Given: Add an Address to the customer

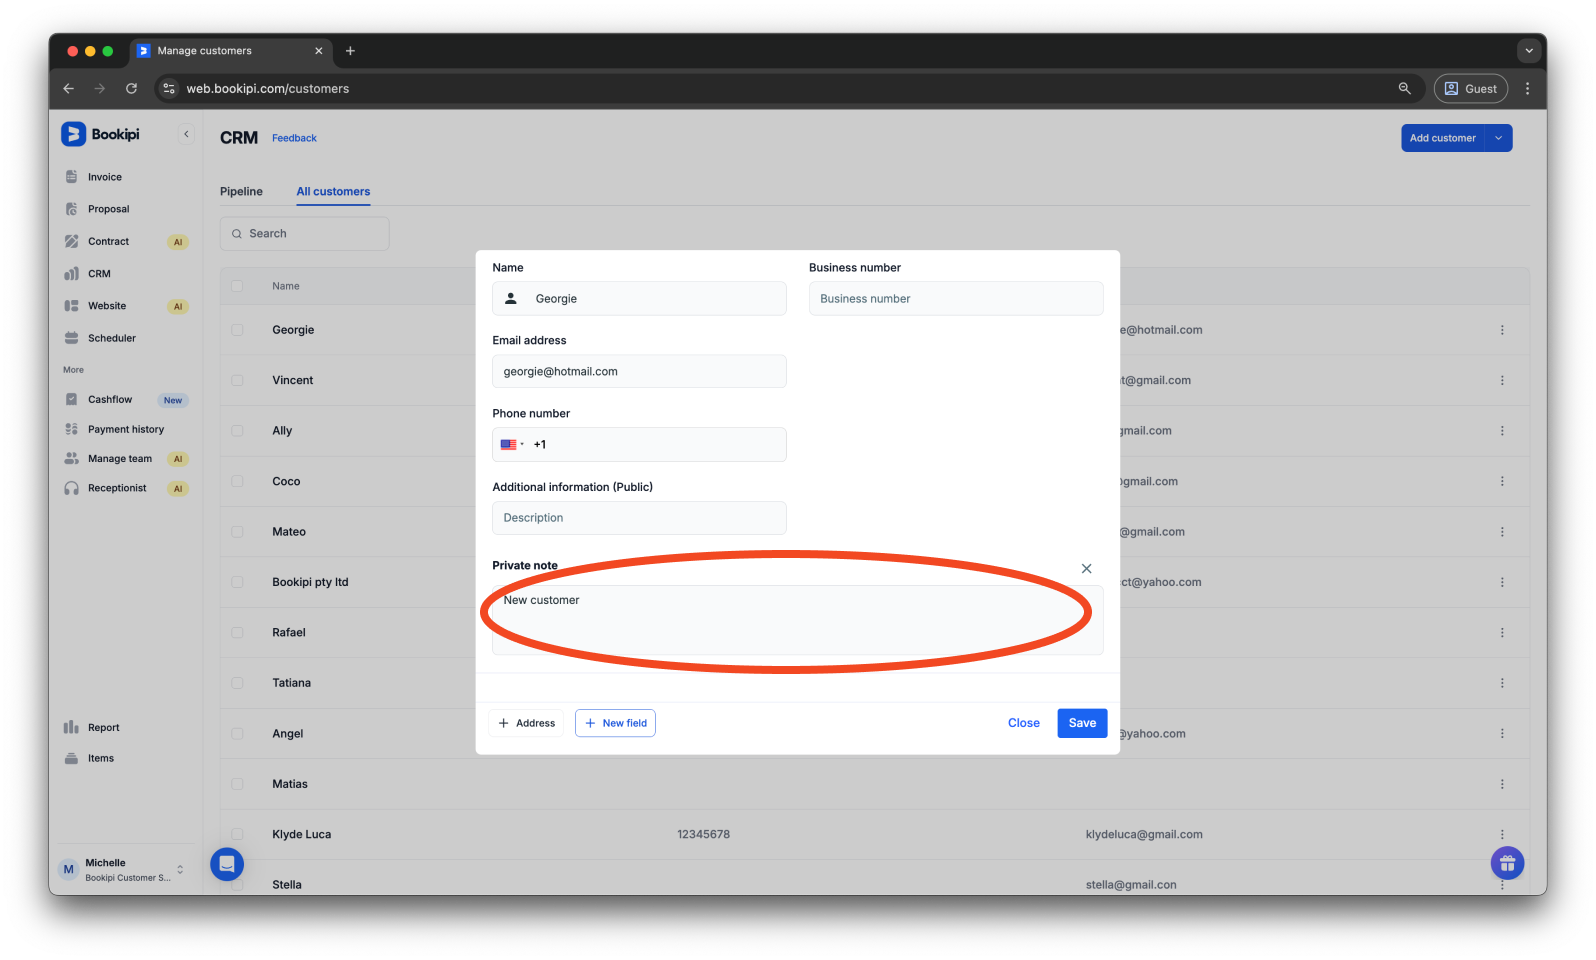Looking at the screenshot, I should (x=526, y=723).
